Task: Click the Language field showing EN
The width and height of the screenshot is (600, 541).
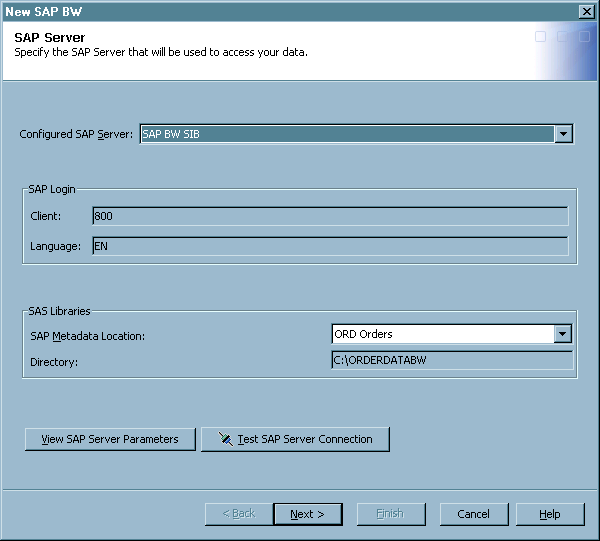Action: coord(331,246)
